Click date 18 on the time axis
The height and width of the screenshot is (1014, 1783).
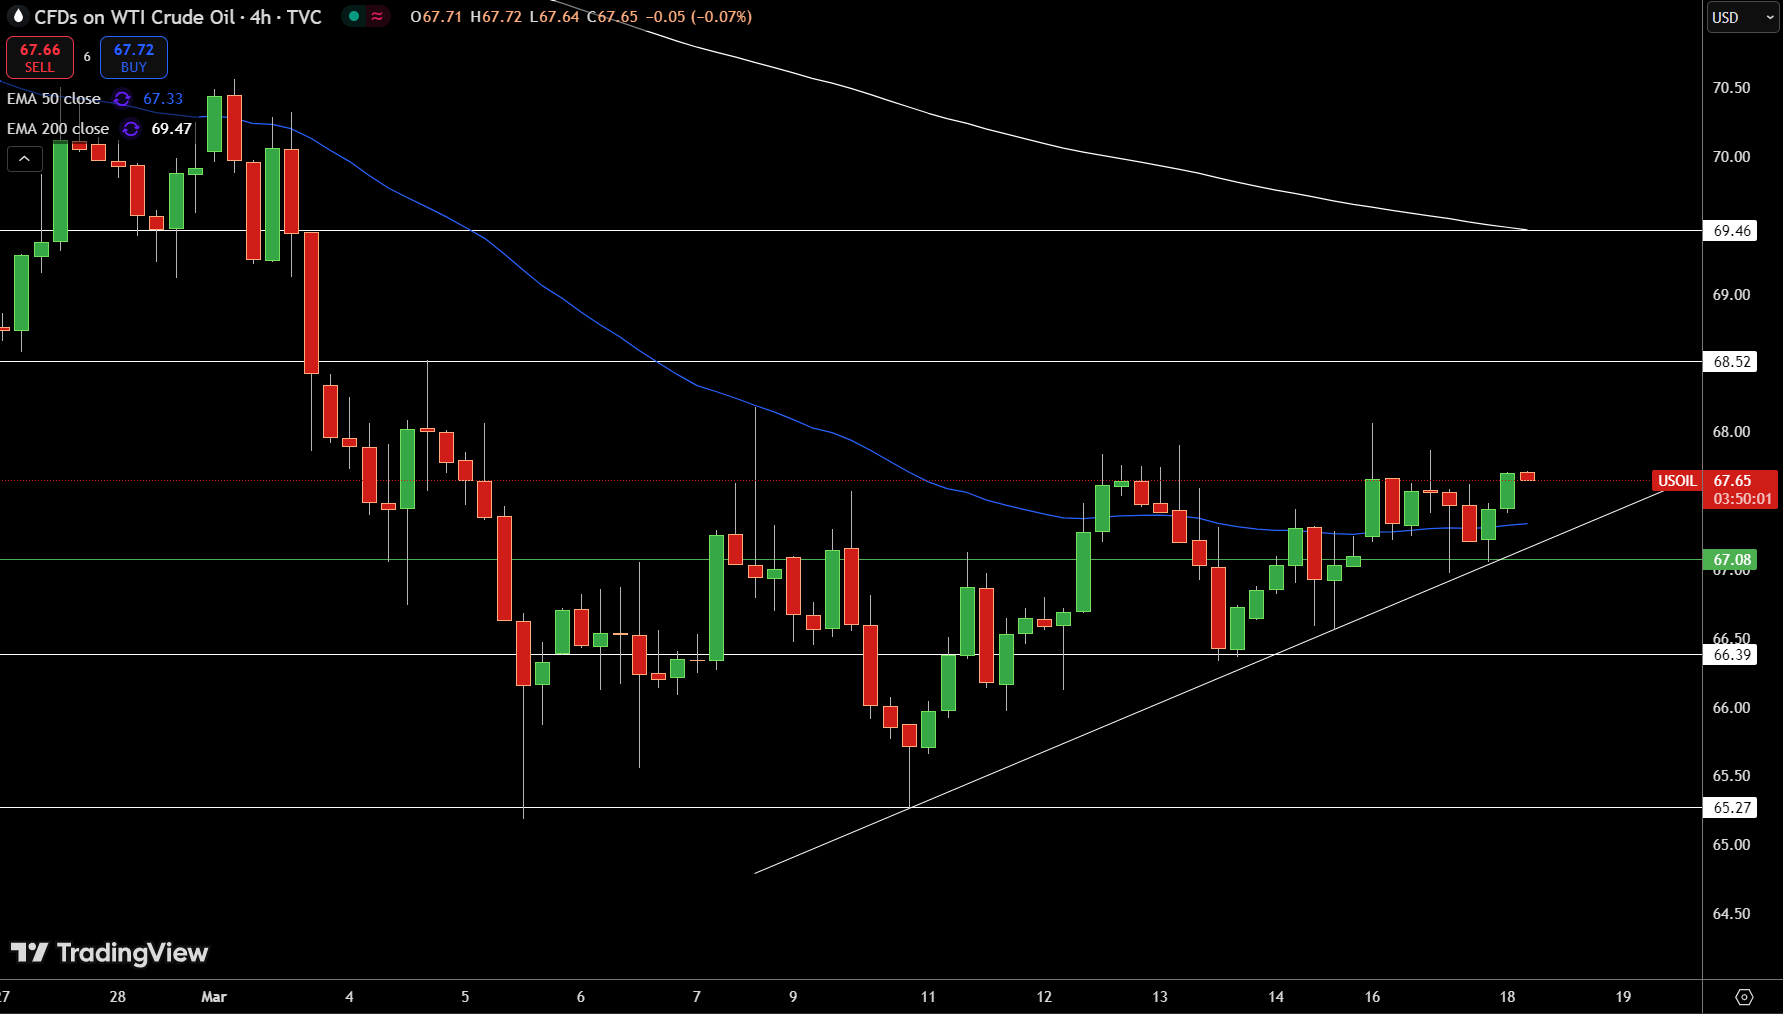coord(1507,997)
